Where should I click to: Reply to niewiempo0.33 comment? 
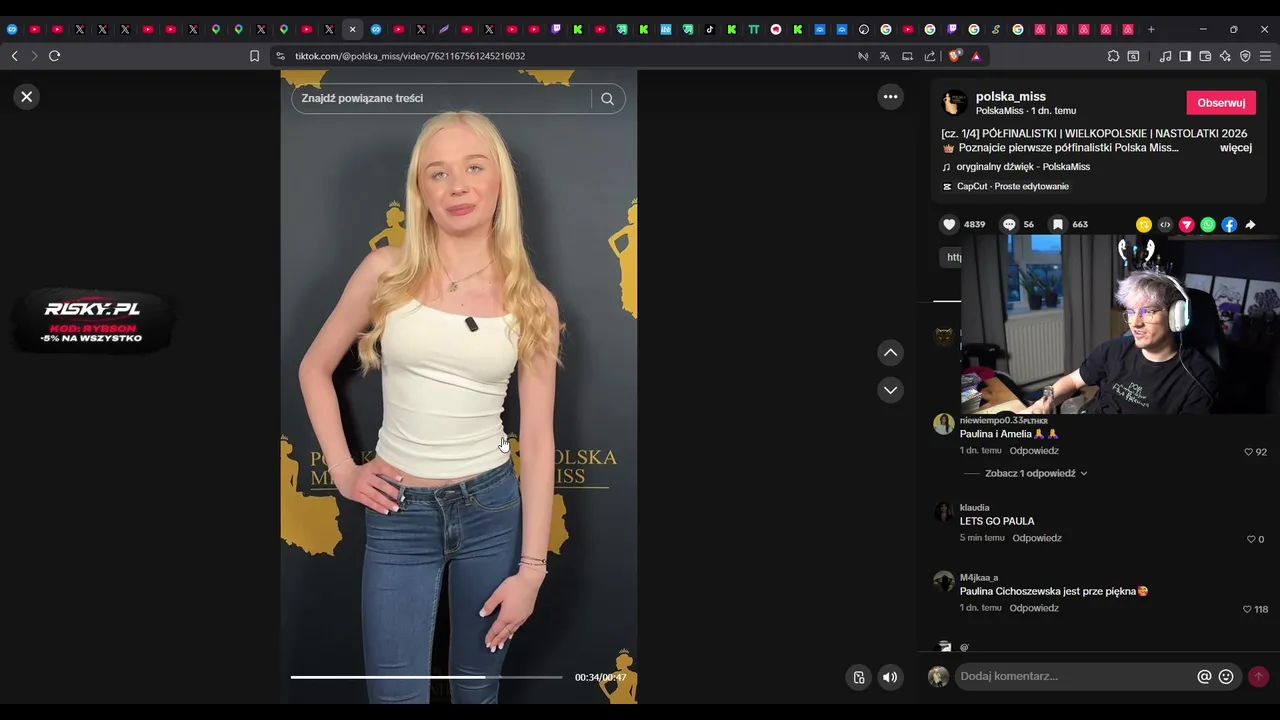(1034, 451)
